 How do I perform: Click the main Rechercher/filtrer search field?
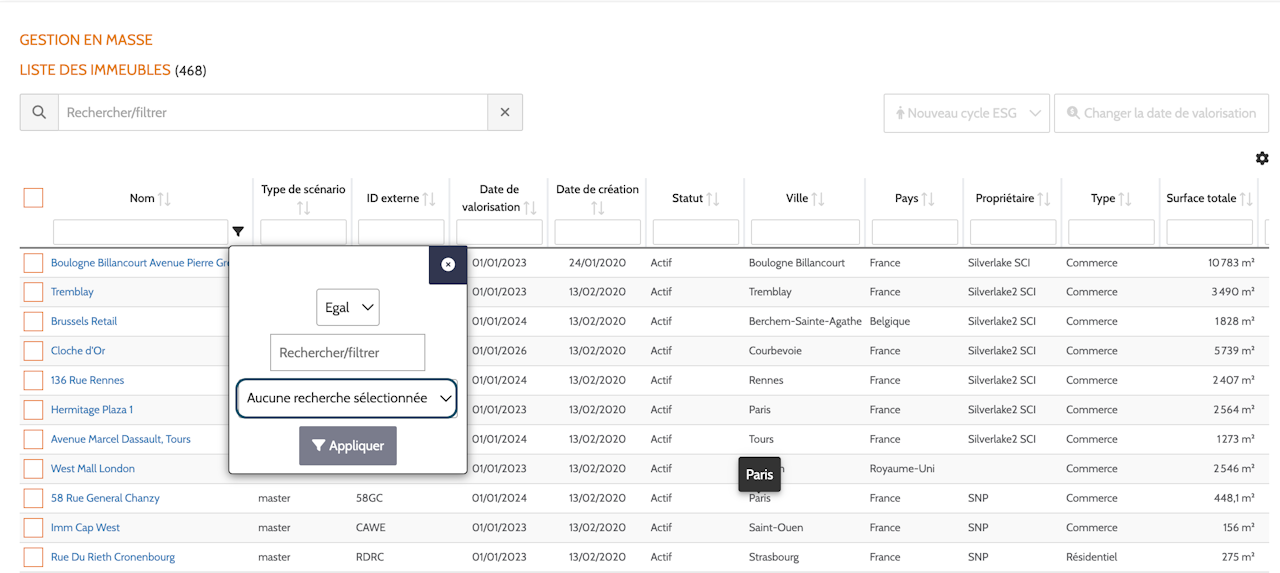pos(273,113)
